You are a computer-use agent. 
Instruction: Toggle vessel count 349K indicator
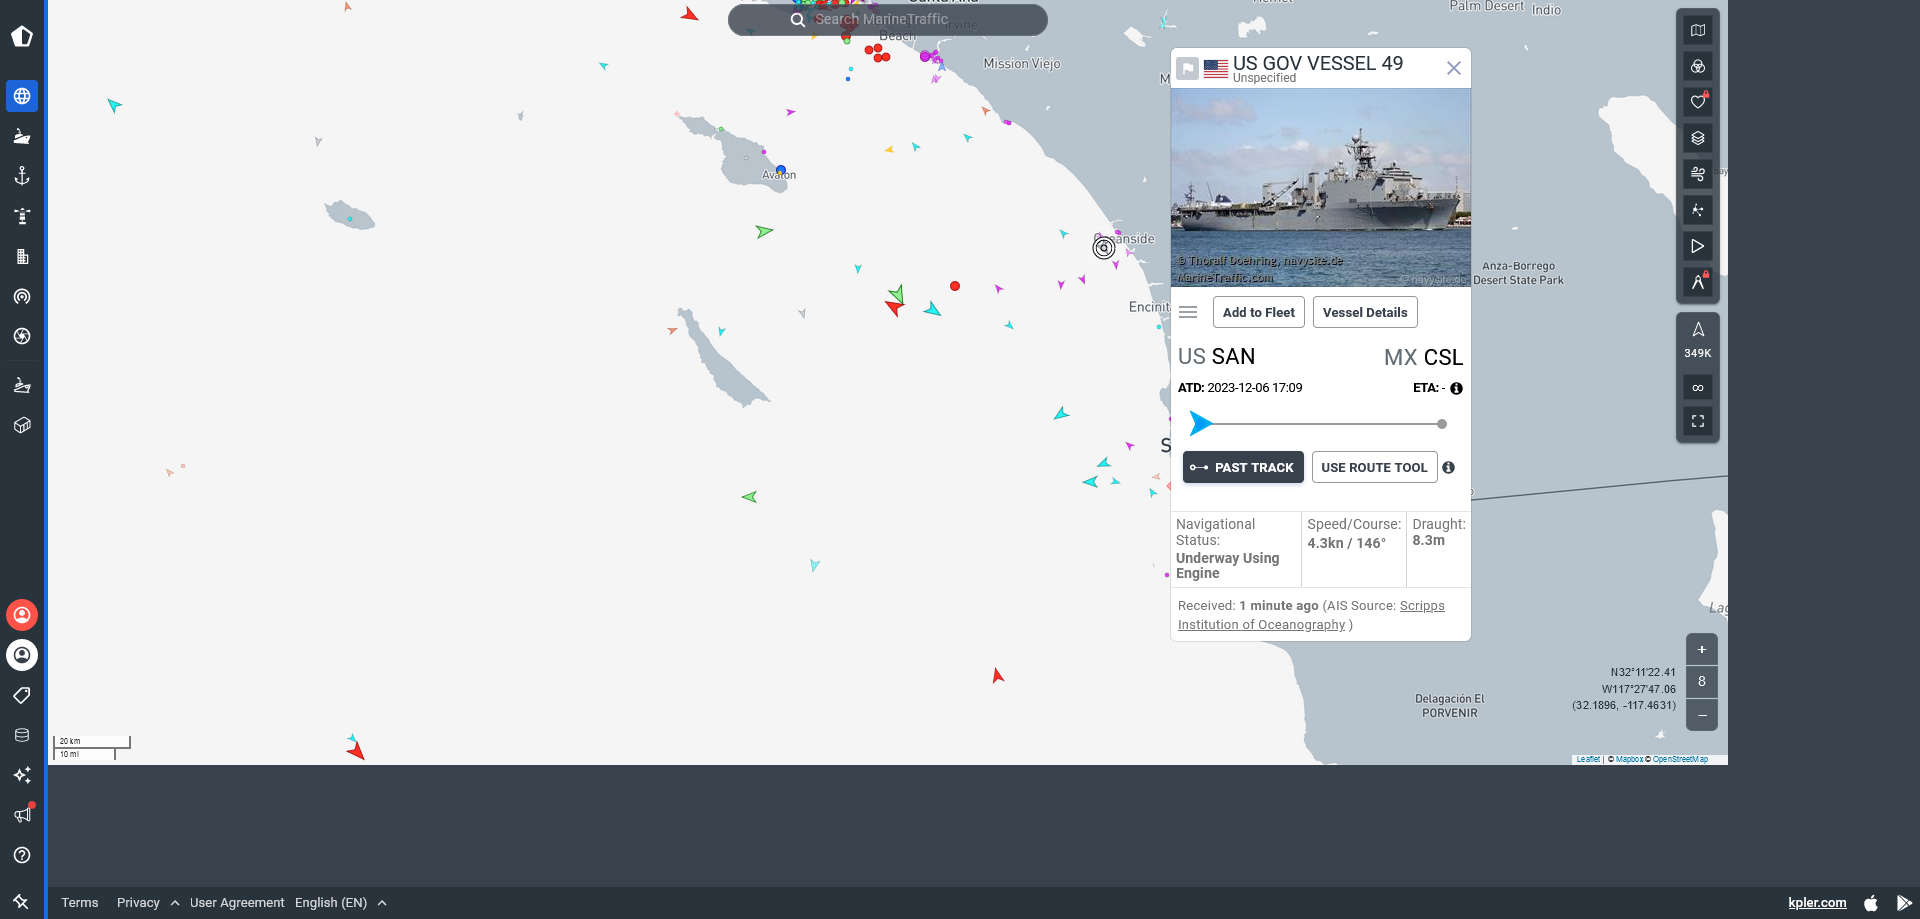pyautogui.click(x=1698, y=340)
